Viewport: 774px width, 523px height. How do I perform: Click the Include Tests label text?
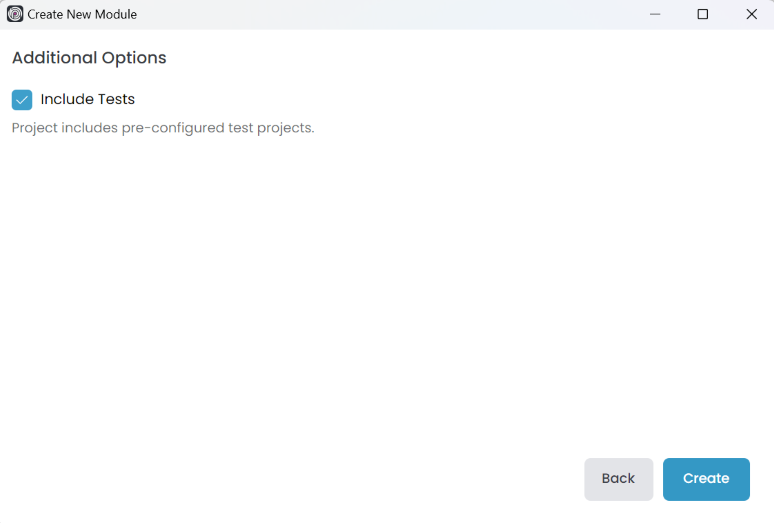pos(88,100)
